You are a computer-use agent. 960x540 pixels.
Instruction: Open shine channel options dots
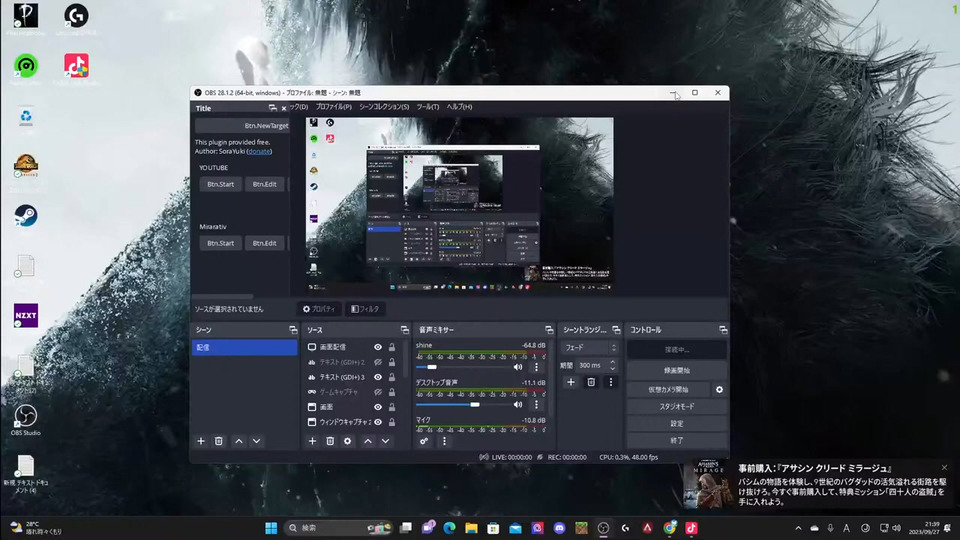pyautogui.click(x=536, y=367)
